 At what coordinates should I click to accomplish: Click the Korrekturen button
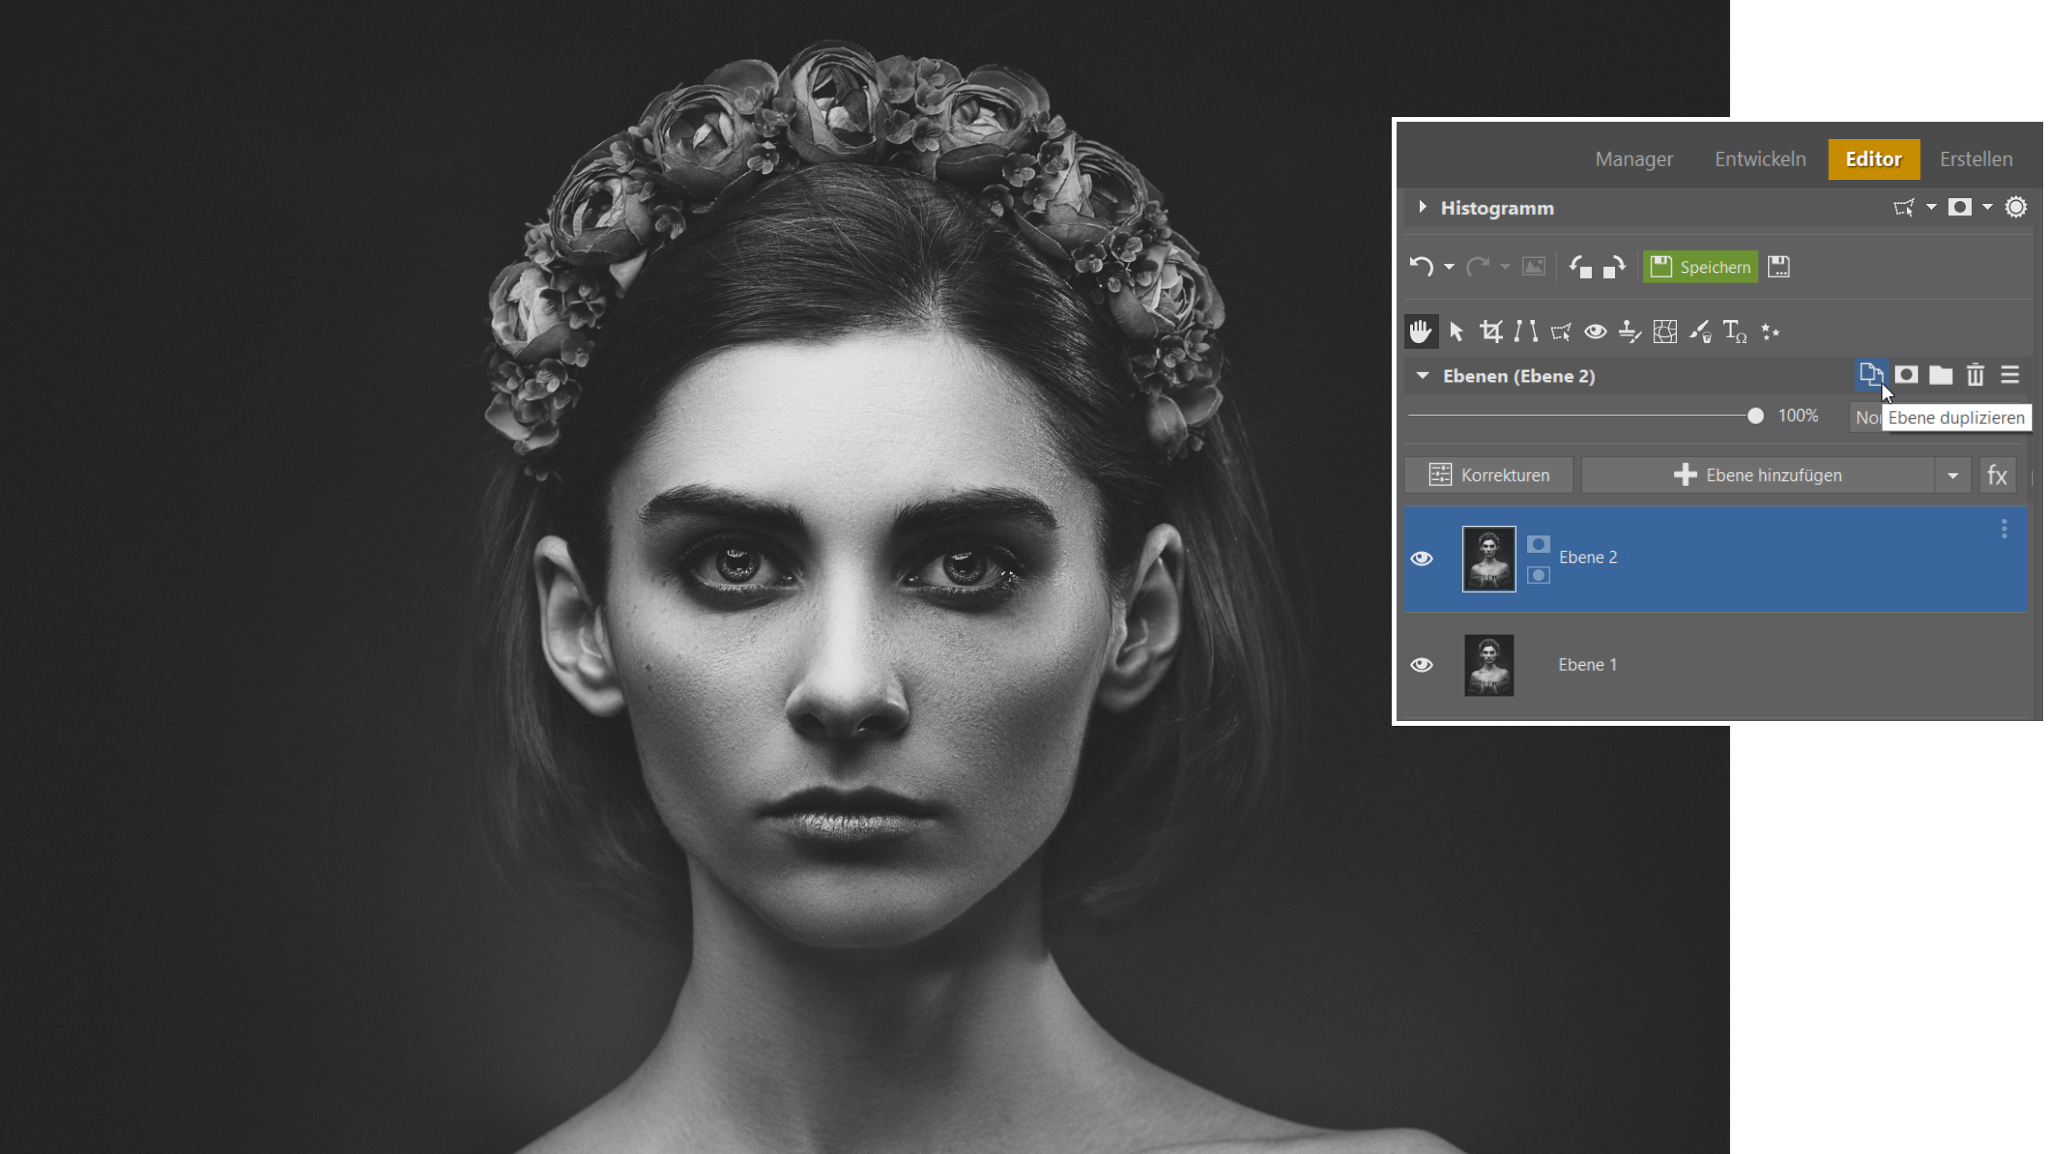tap(1489, 475)
